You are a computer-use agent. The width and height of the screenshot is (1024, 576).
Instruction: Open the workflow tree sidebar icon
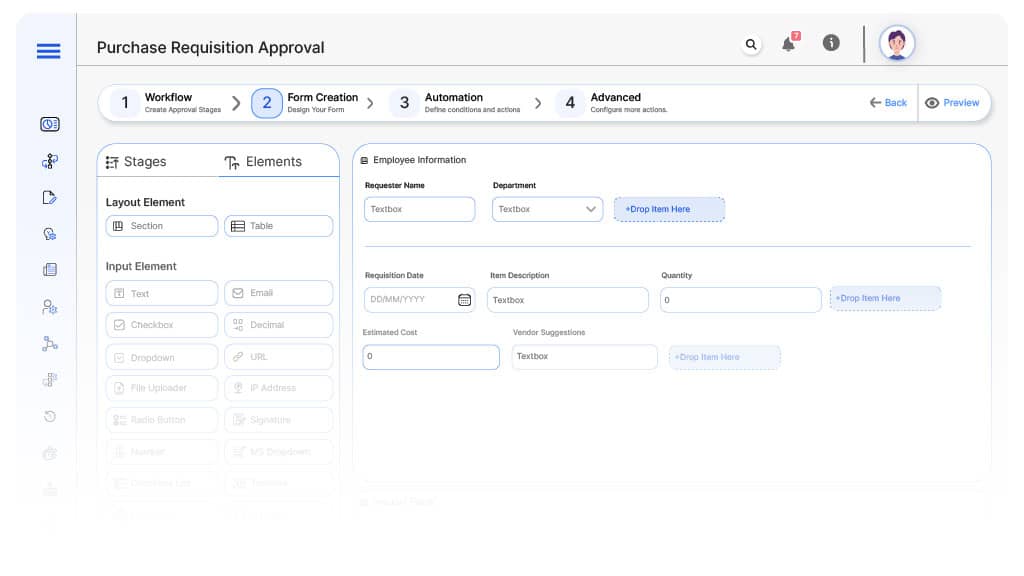pos(50,161)
